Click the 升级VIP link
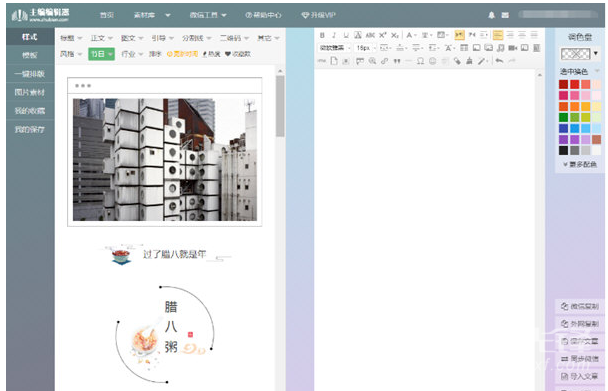This screenshot has width=608, height=391. tap(318, 15)
